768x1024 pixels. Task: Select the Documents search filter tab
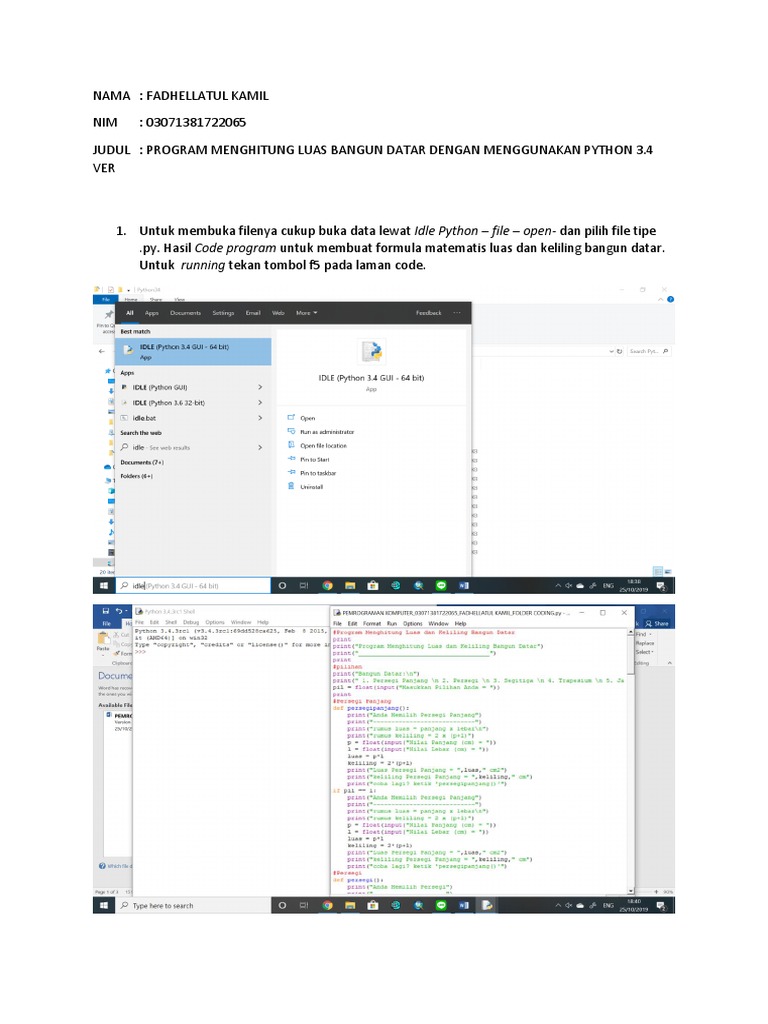(x=185, y=313)
